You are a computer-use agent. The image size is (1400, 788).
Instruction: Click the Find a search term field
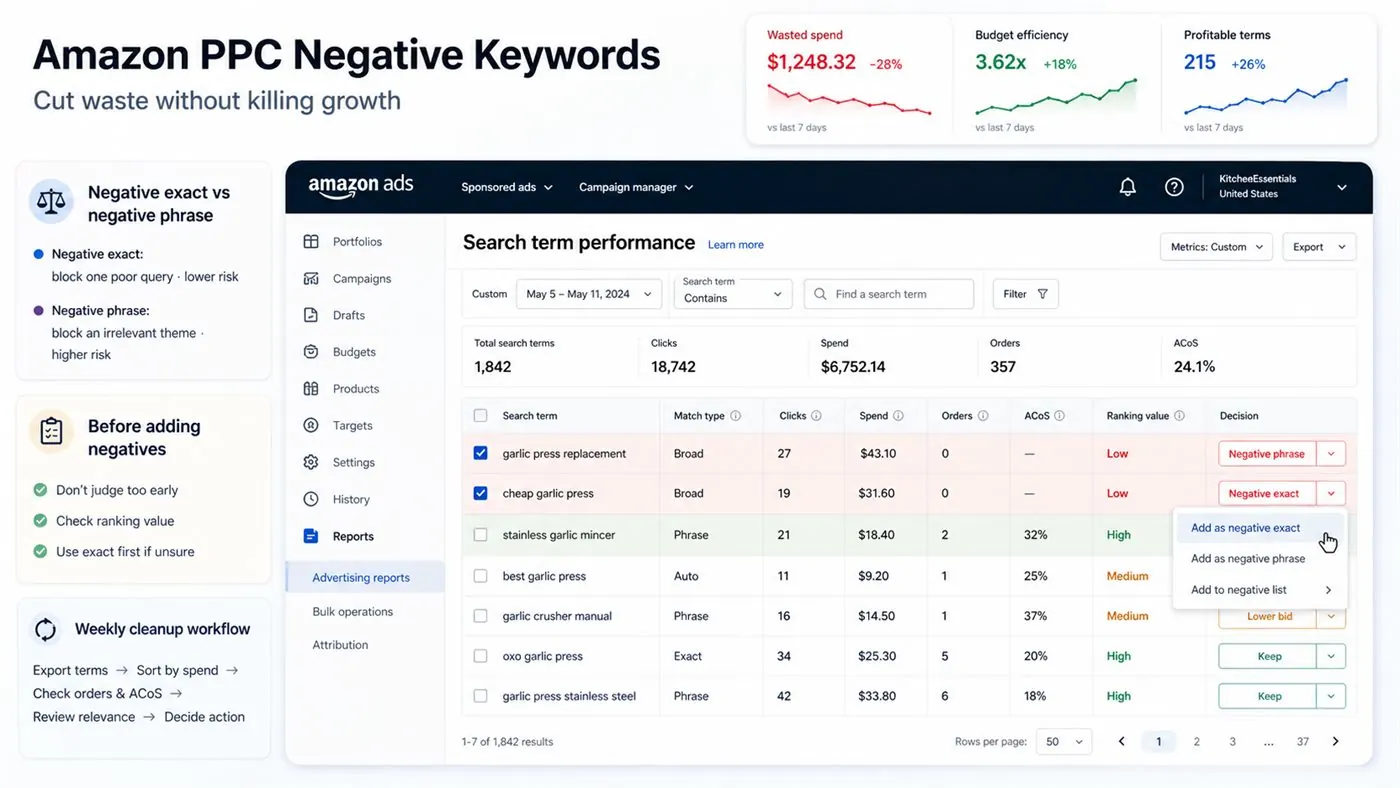(x=888, y=294)
